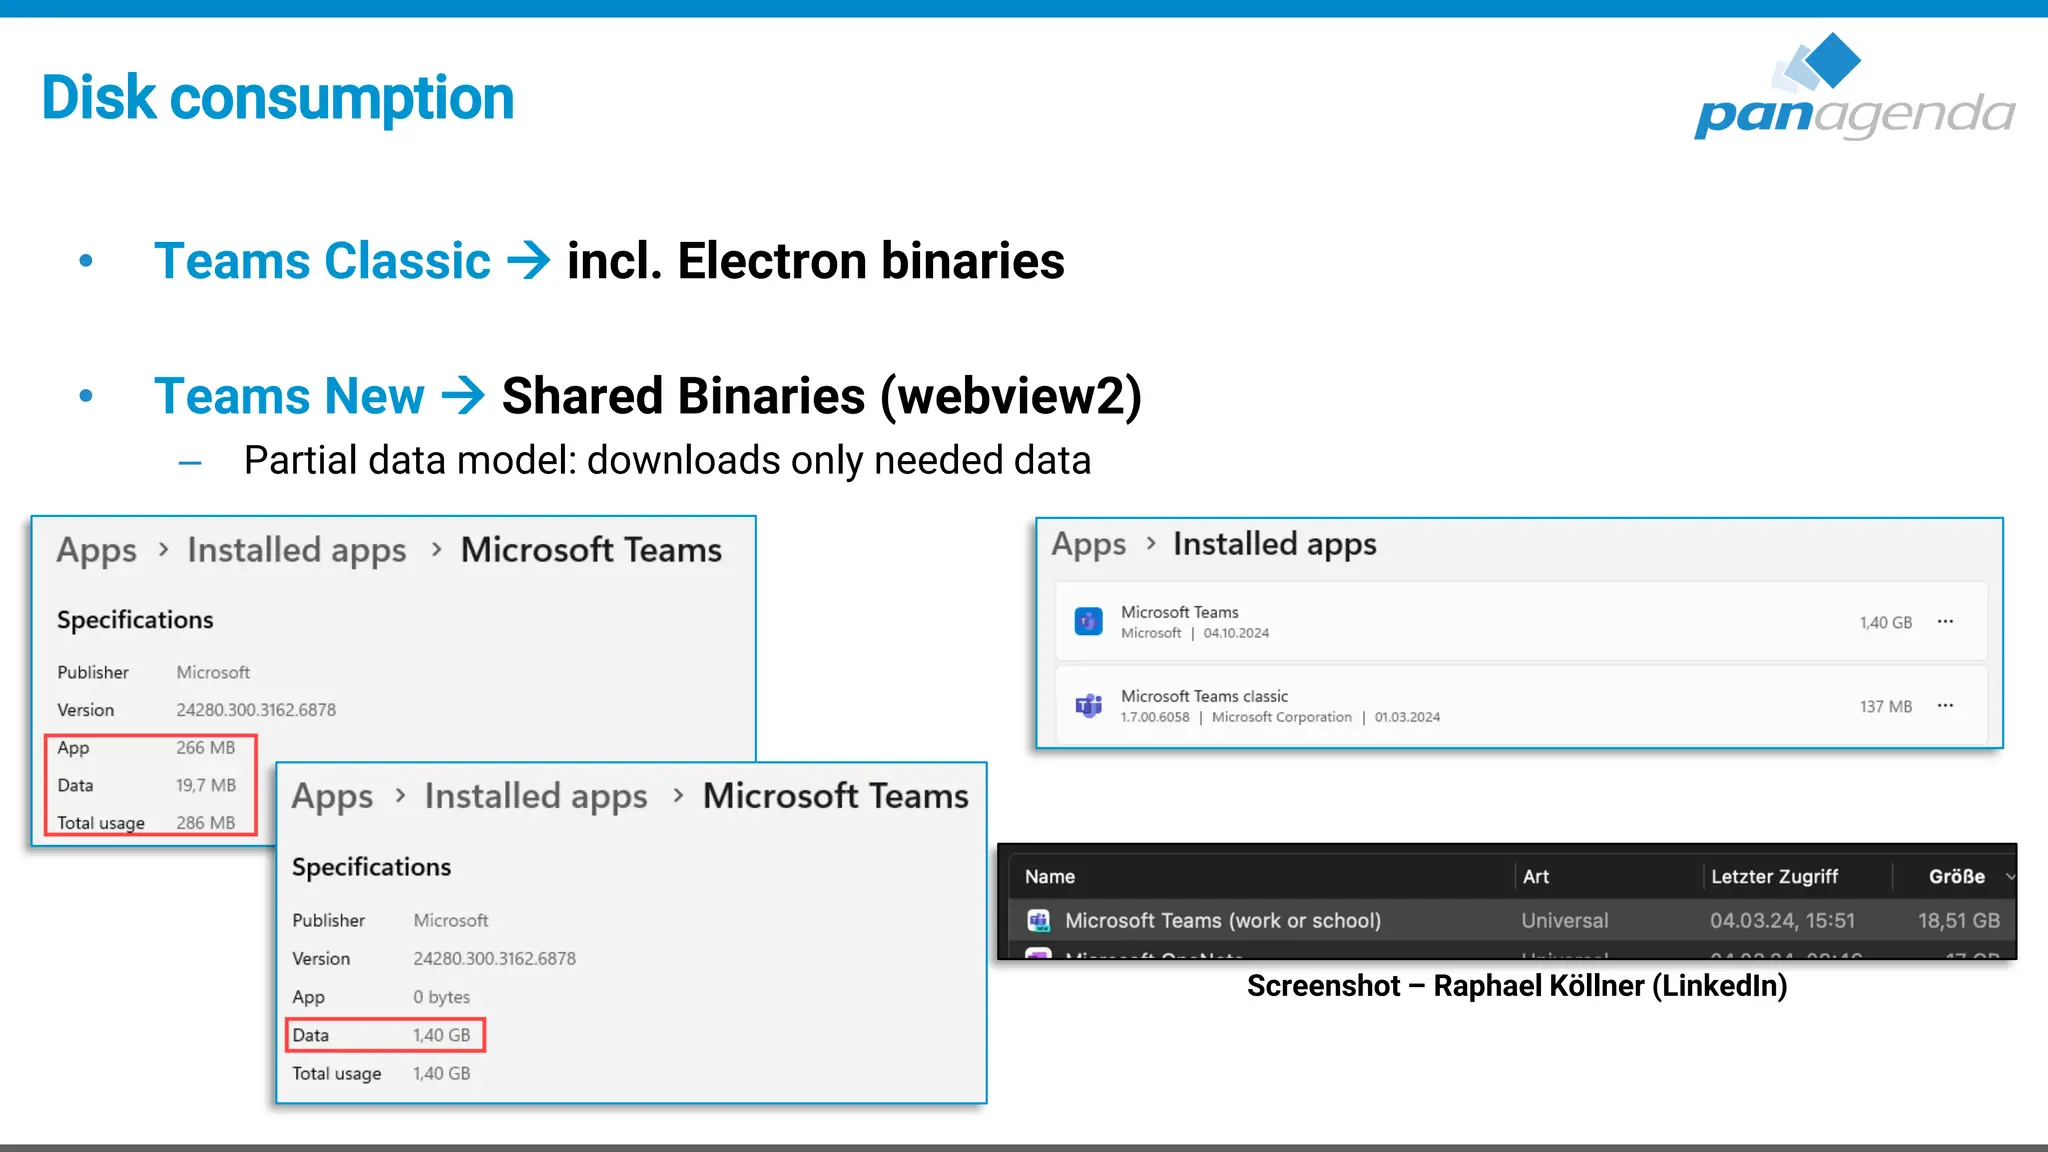This screenshot has width=2048, height=1152.
Task: Click the panagenda logo
Action: [1855, 86]
